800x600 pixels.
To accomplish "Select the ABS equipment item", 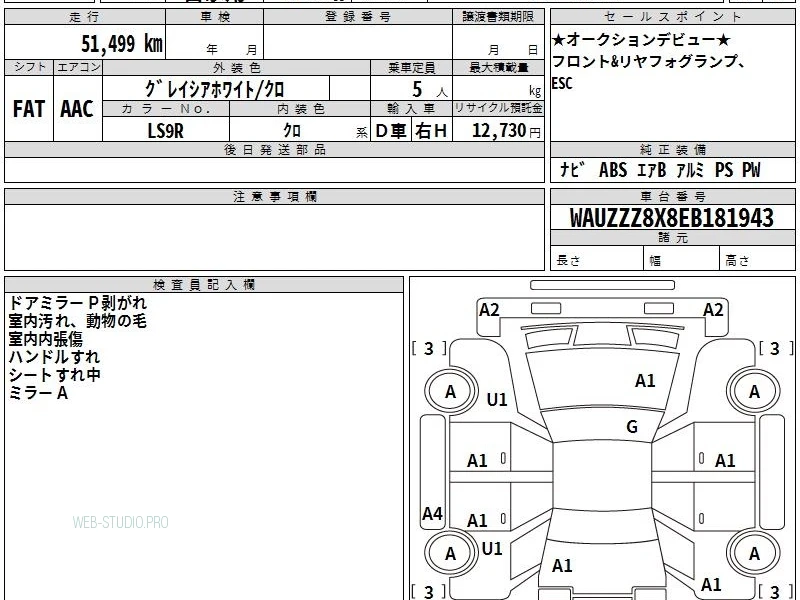I will click(613, 170).
